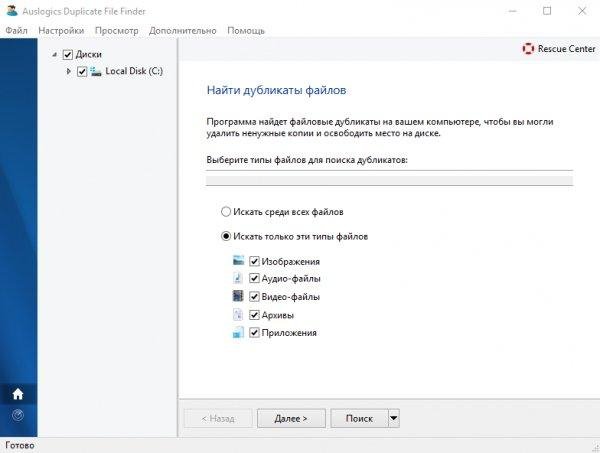Click the Video files film strip icon
The image size is (600, 453).
[238, 296]
